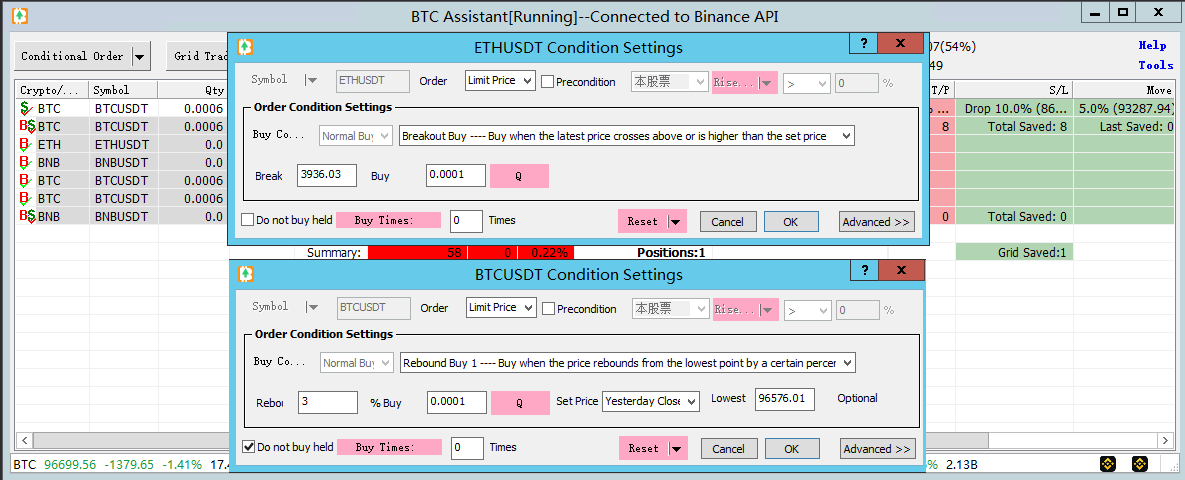
Task: Click the first Binance logo in status bar
Action: pyautogui.click(x=1108, y=463)
